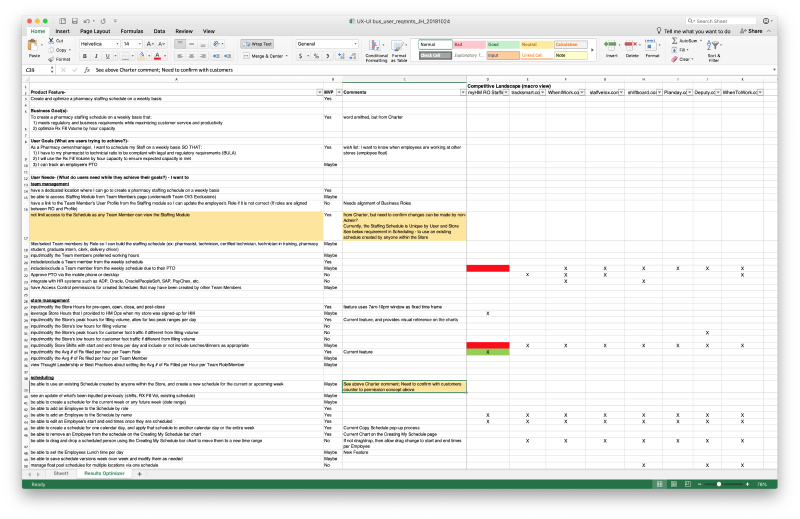Click the percent style icon

(x=316, y=56)
